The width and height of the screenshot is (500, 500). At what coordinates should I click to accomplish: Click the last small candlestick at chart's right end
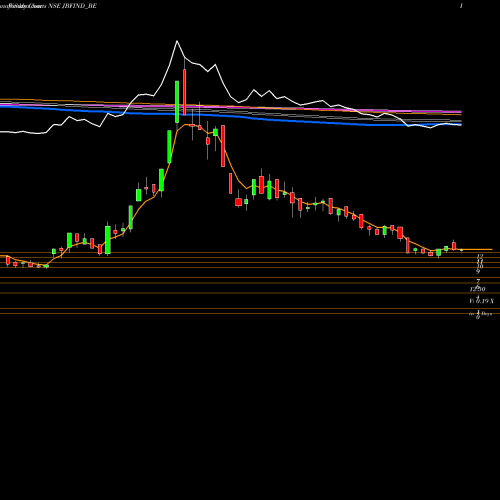coord(462,250)
